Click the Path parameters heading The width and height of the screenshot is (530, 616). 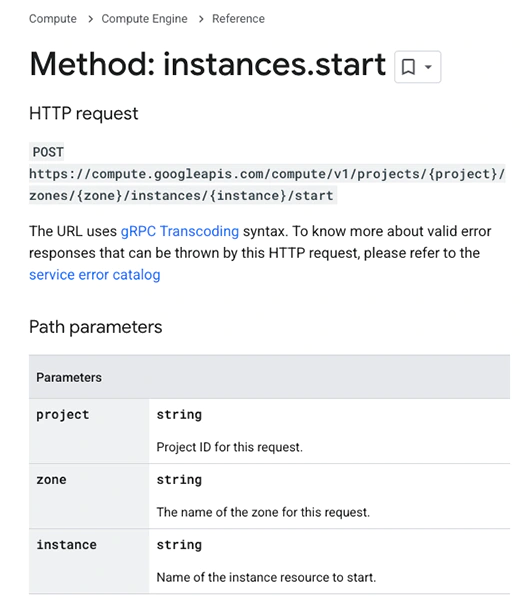coord(95,327)
